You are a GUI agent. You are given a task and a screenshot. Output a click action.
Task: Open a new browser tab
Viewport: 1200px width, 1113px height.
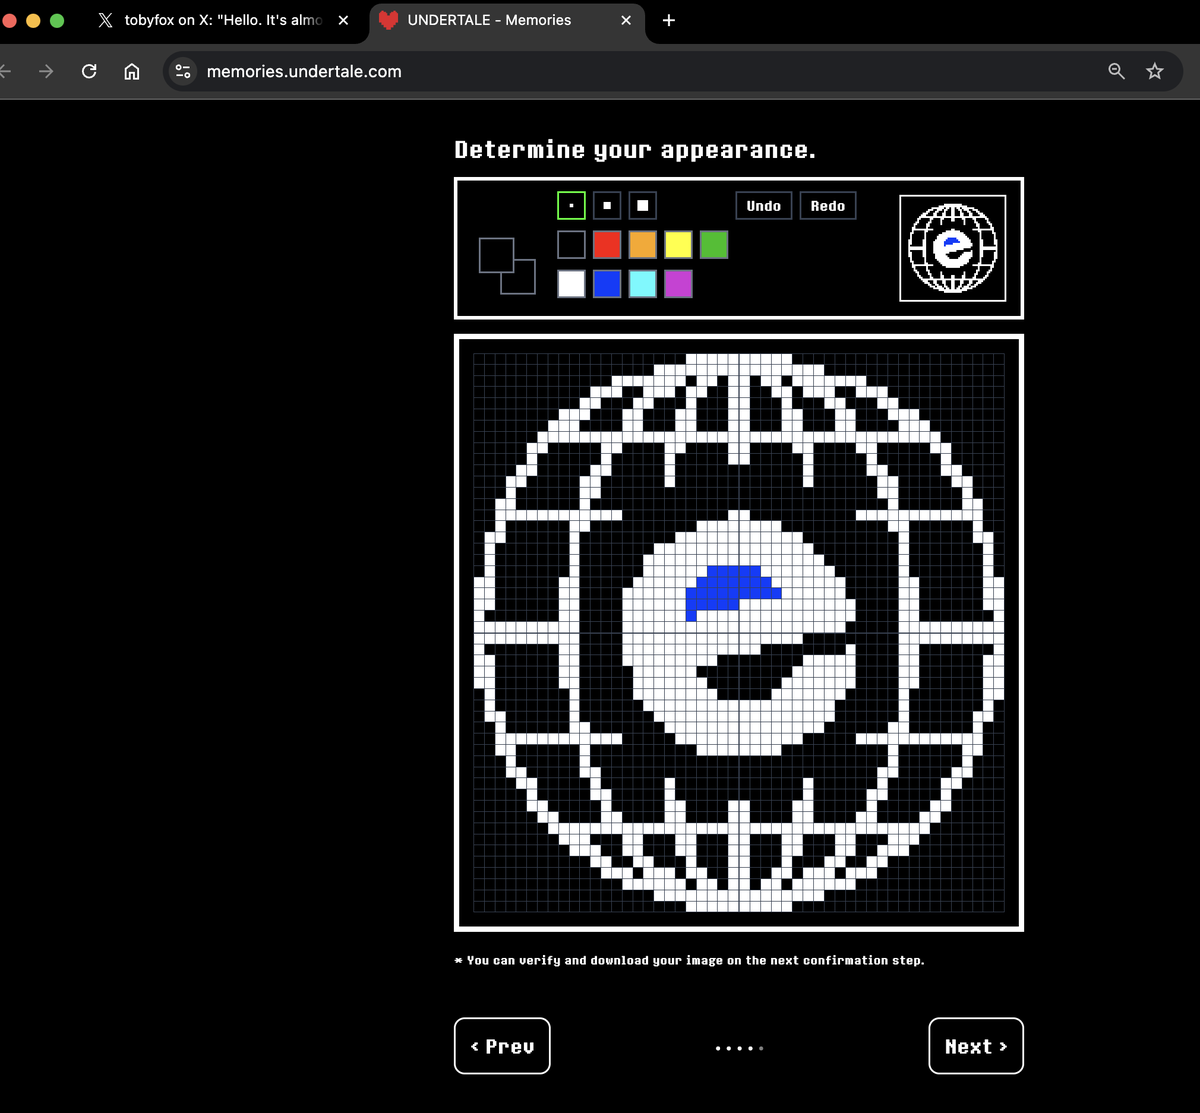pos(669,20)
